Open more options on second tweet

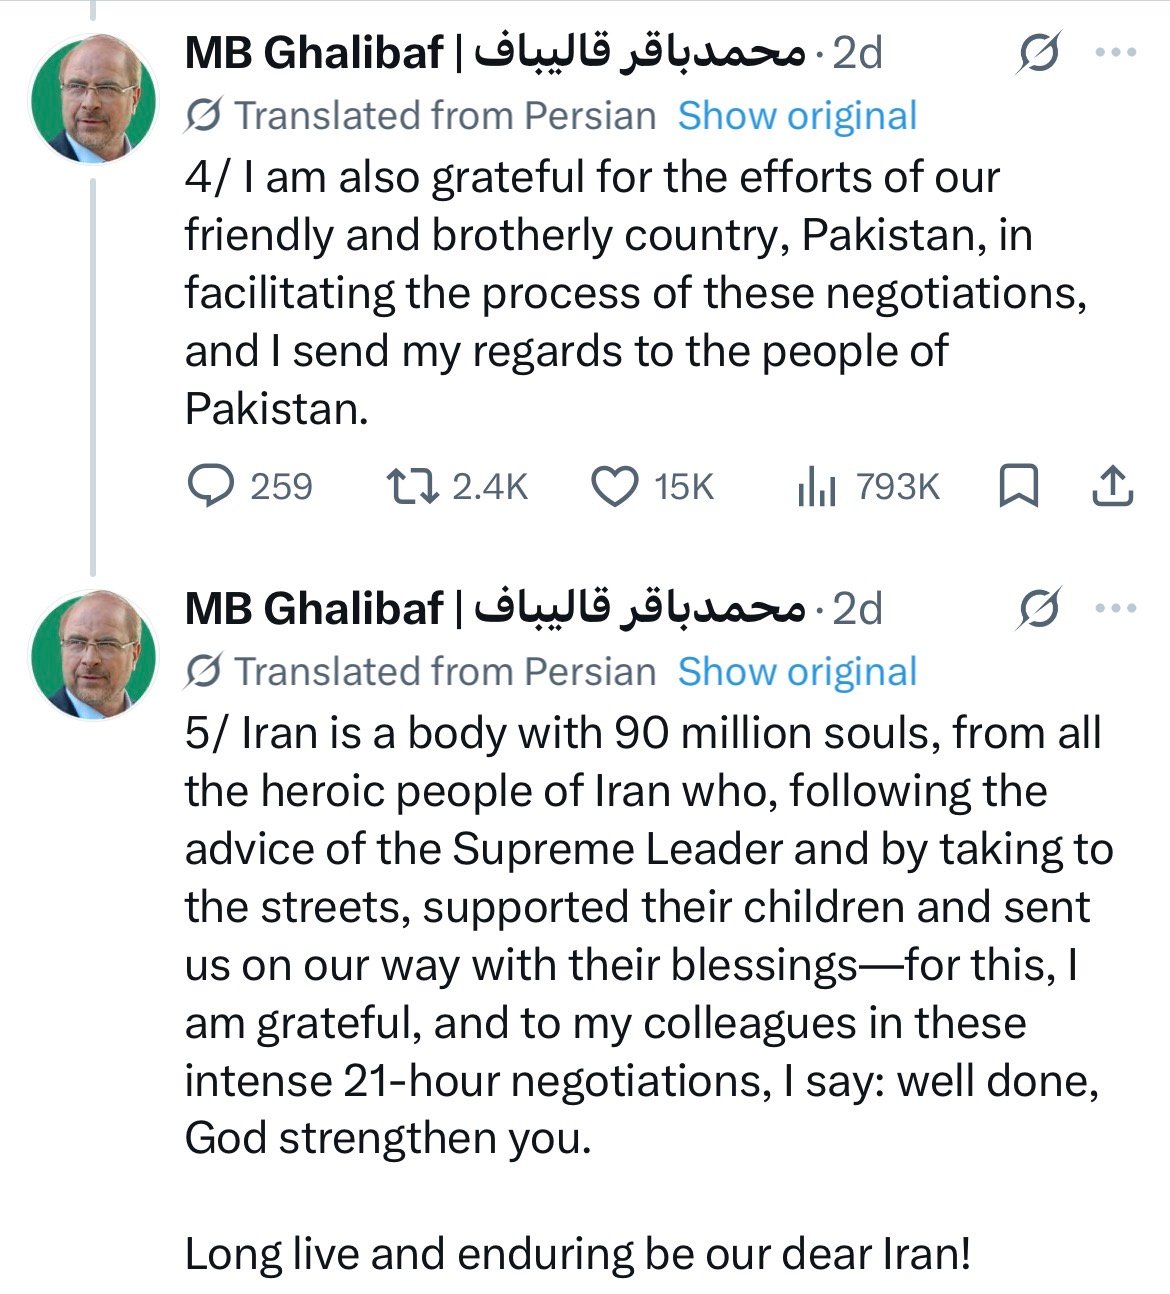pos(1116,609)
